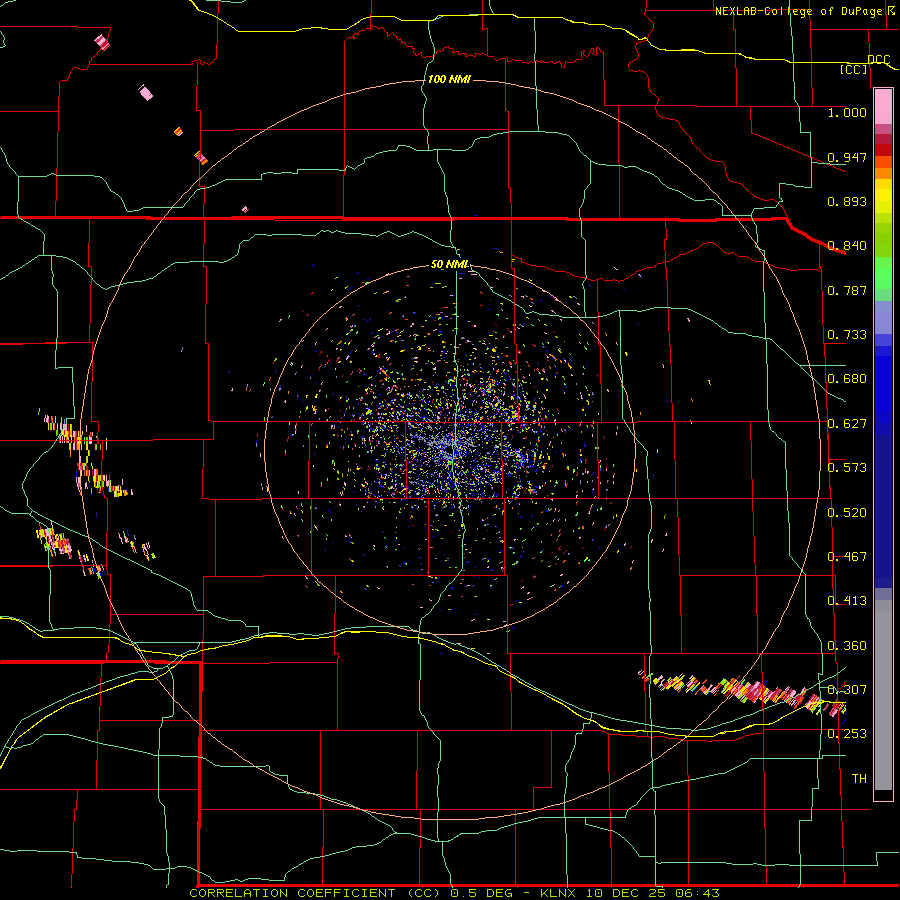The width and height of the screenshot is (900, 900).
Task: Click the [CC] units label
Action: pos(854,69)
